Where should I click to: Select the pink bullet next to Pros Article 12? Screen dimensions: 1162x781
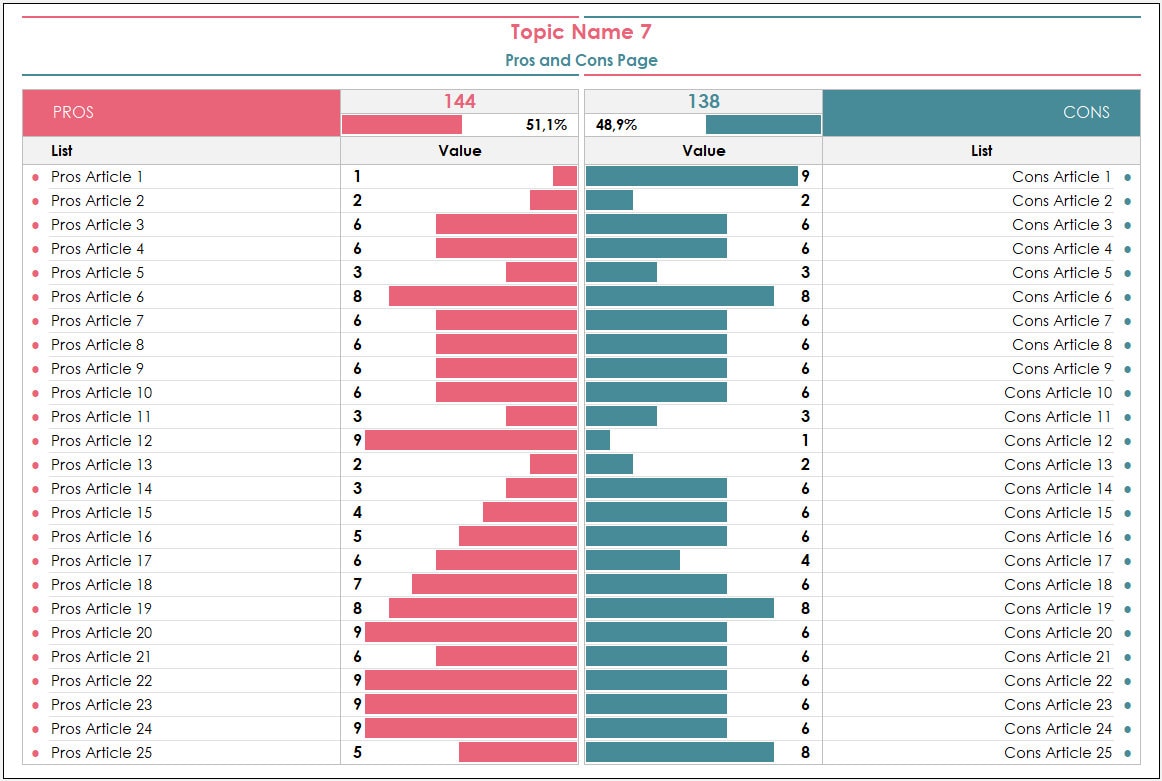pyautogui.click(x=35, y=442)
